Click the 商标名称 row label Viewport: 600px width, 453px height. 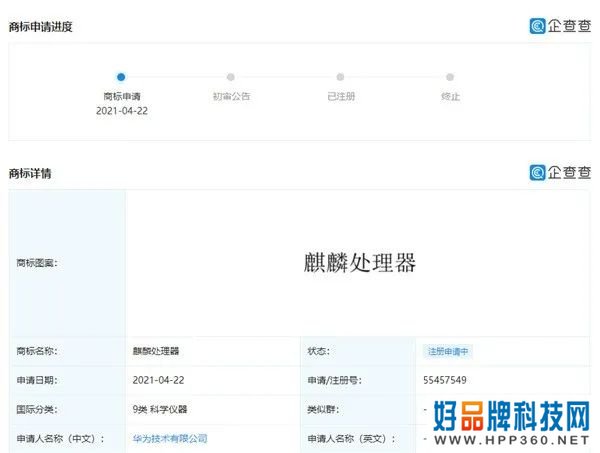tap(37, 351)
